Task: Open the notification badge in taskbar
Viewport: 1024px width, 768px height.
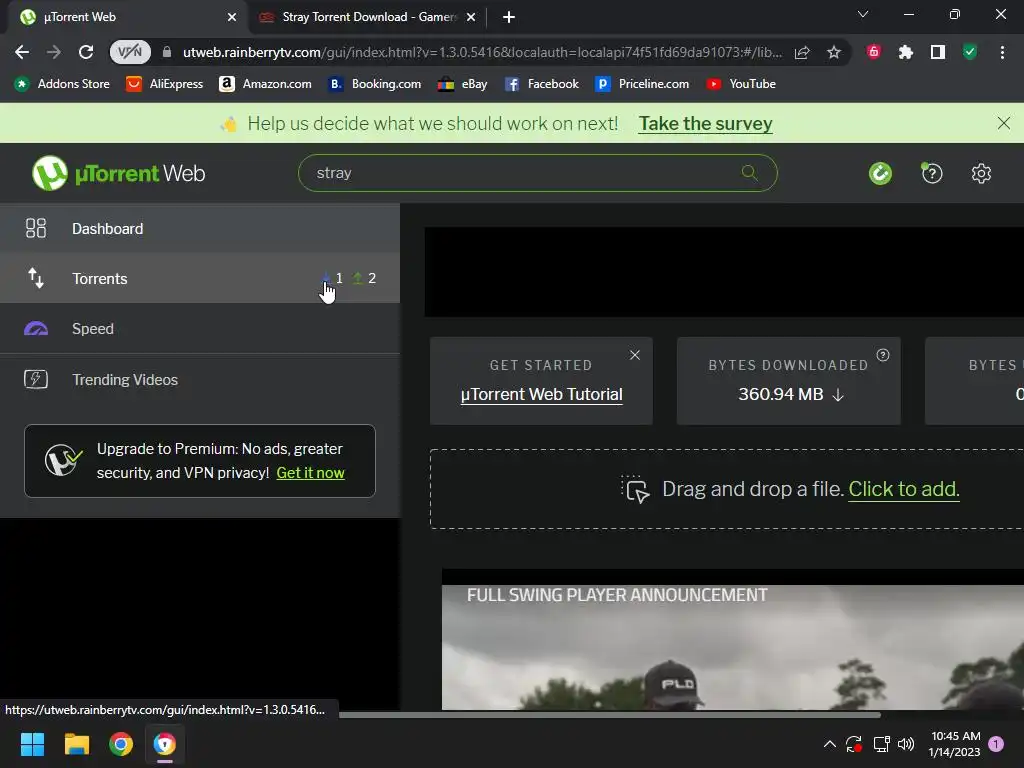Action: [996, 744]
